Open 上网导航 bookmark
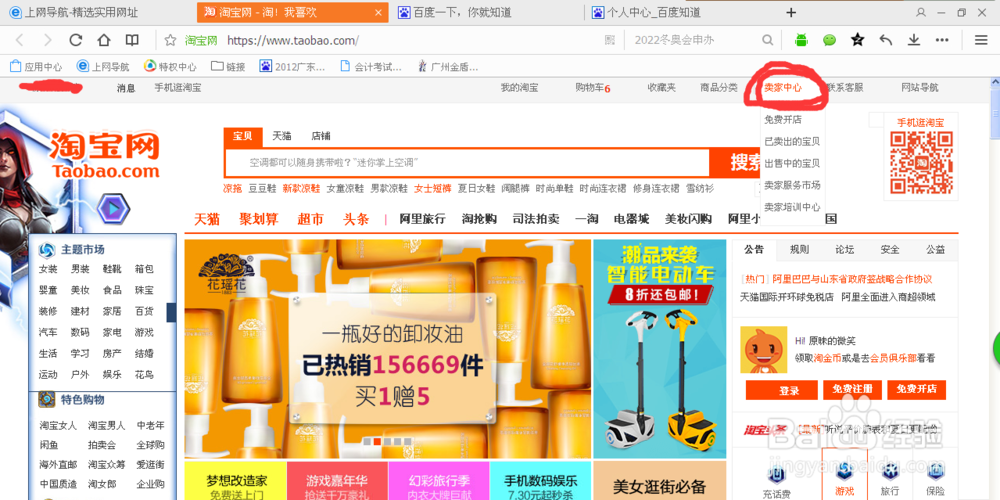The width and height of the screenshot is (1000, 500). point(103,66)
